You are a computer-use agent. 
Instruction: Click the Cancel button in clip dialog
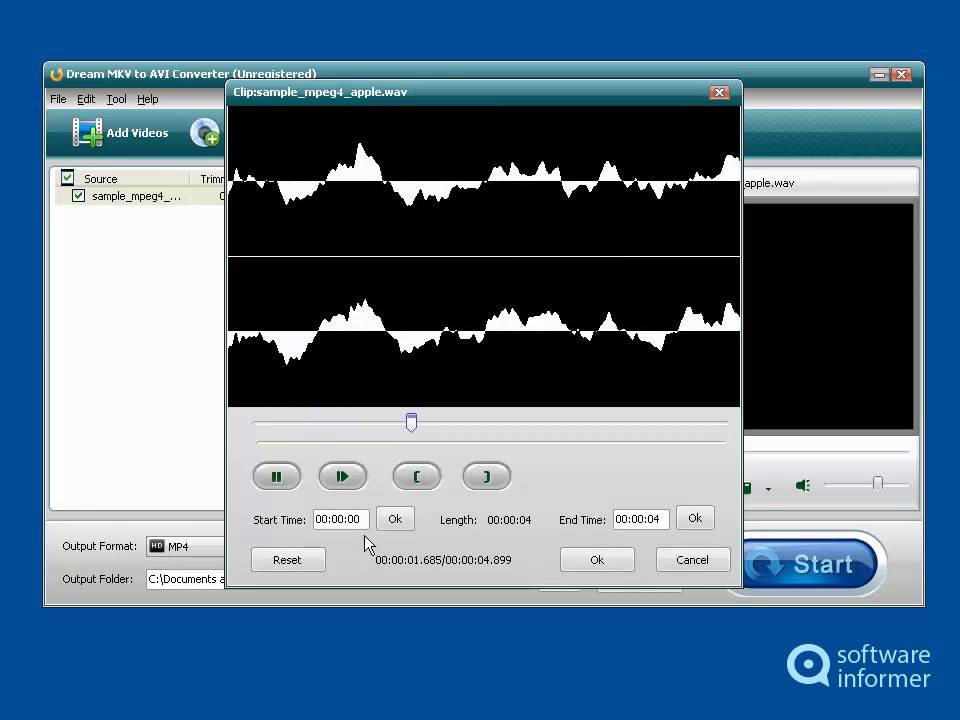point(692,560)
